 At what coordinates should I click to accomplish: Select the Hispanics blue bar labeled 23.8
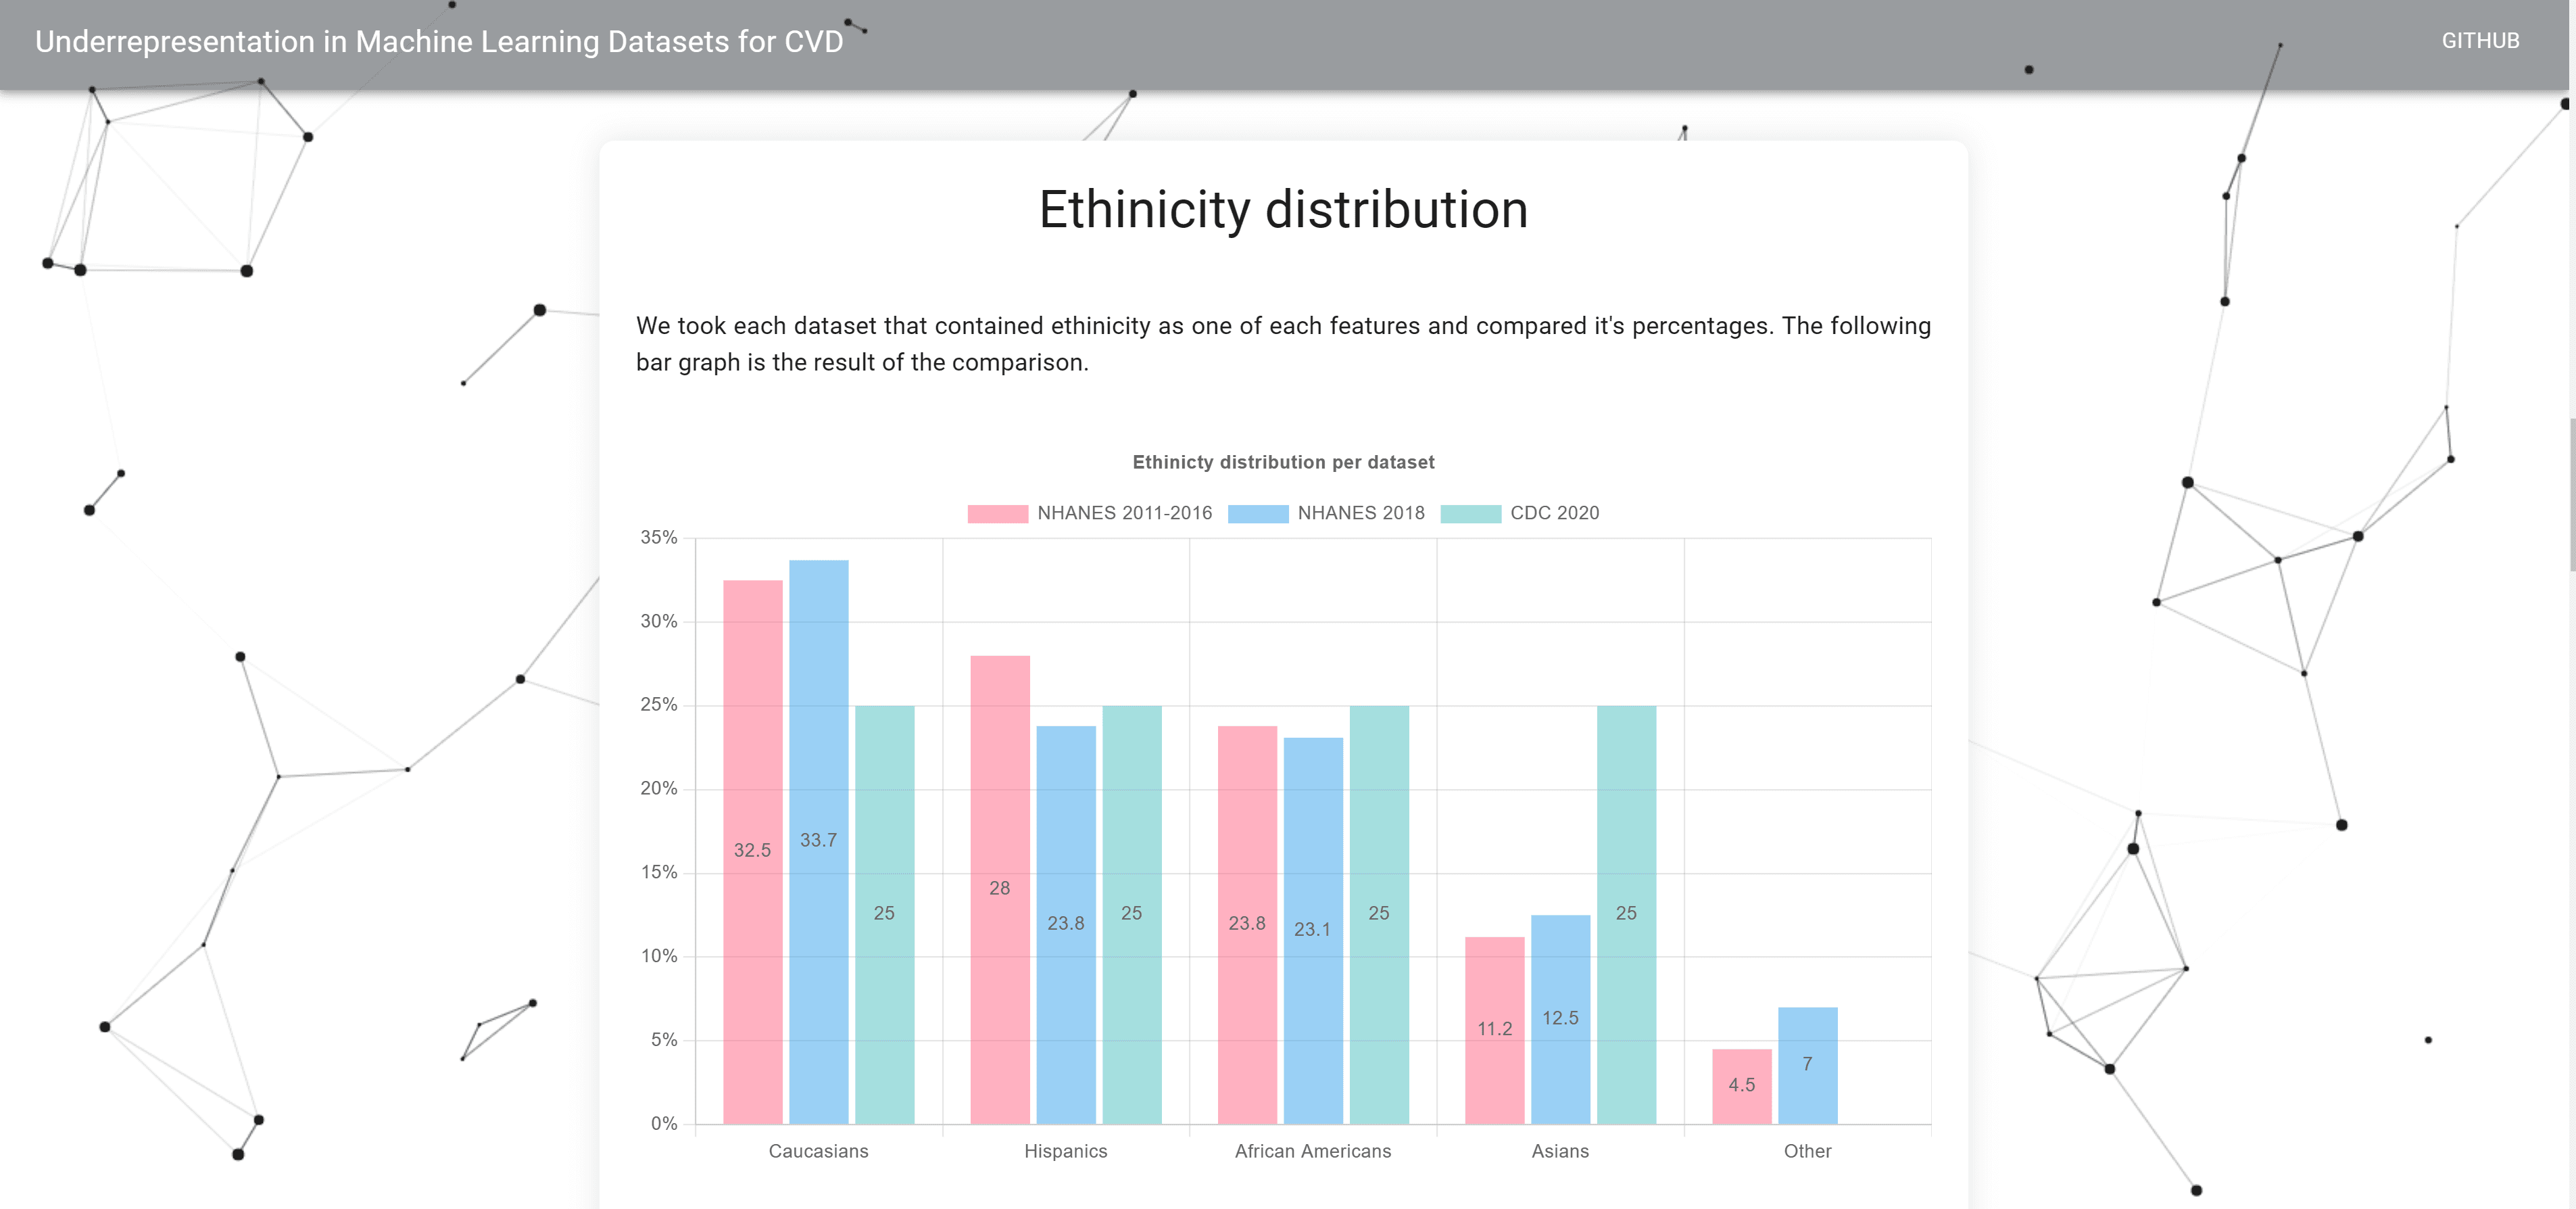click(1065, 925)
